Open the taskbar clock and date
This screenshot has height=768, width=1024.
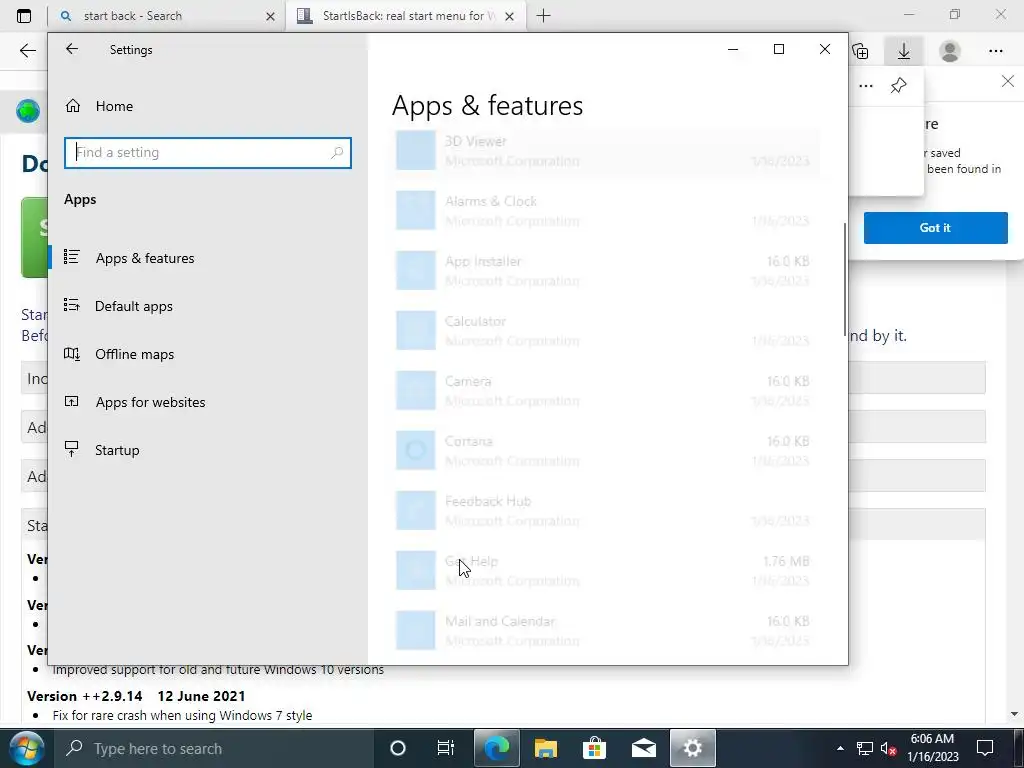(933, 748)
